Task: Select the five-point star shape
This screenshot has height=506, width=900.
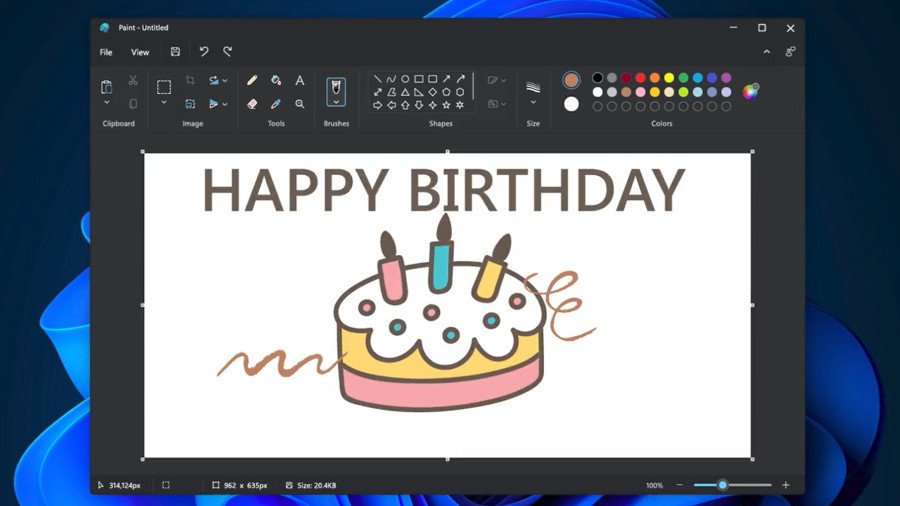Action: 446,104
